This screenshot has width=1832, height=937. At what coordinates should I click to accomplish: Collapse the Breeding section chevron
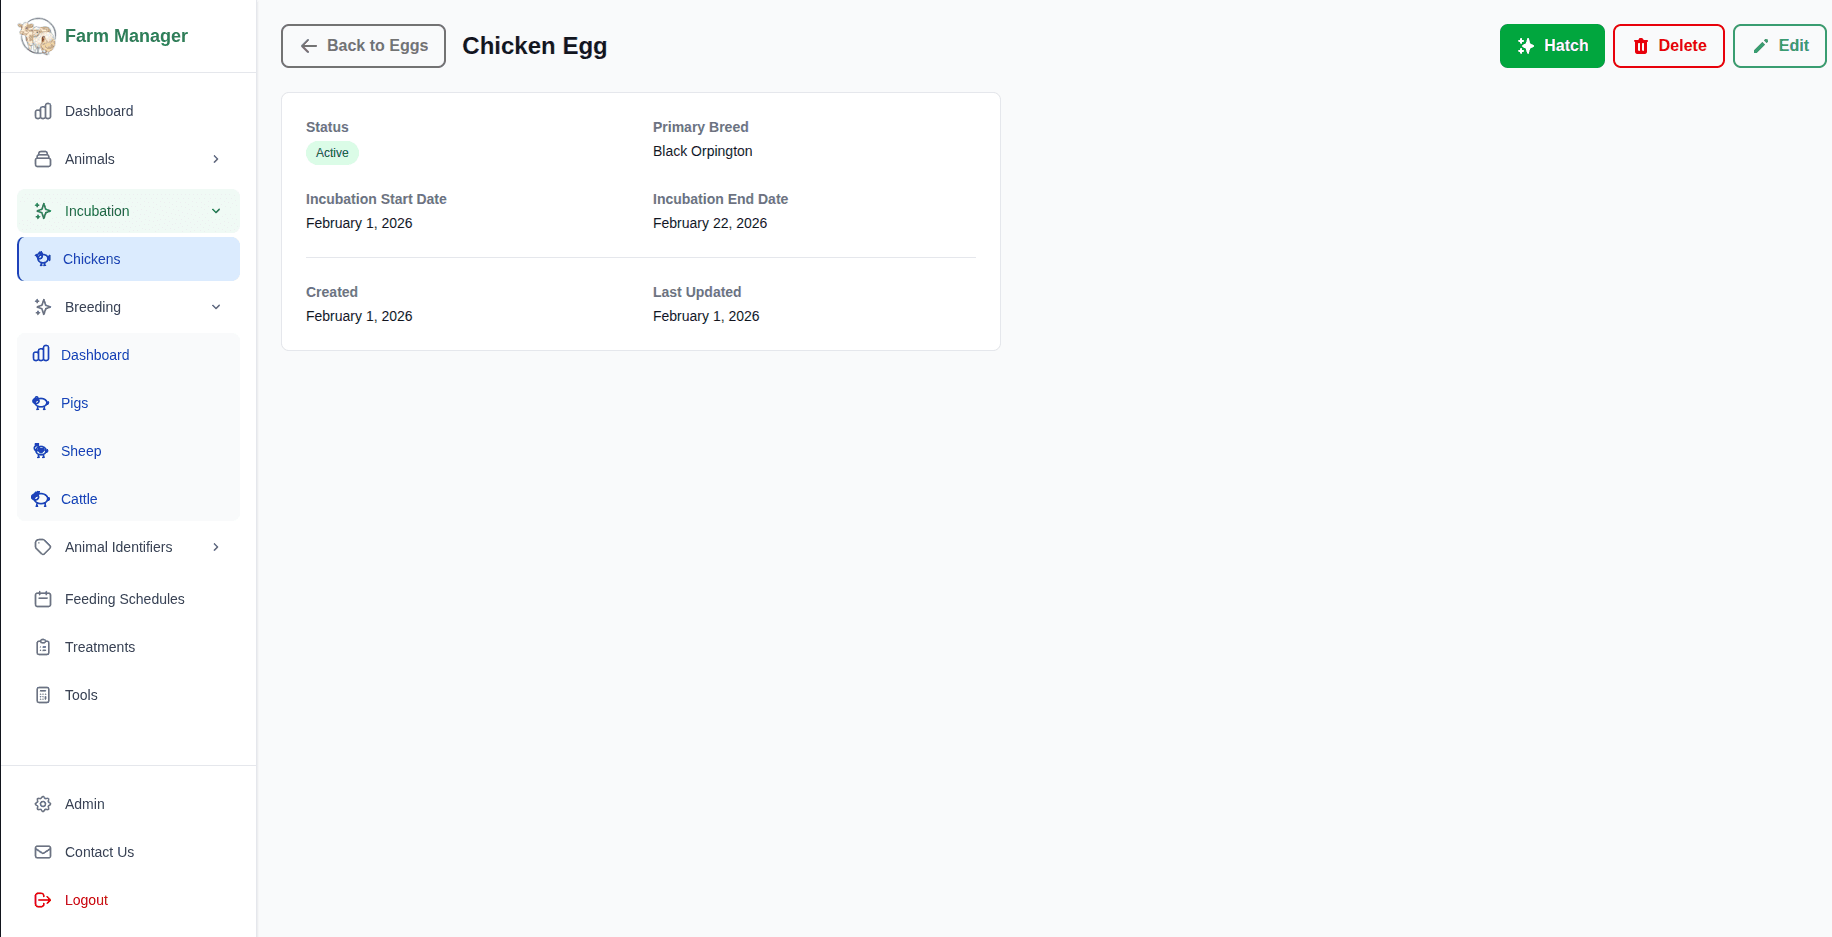click(x=216, y=307)
